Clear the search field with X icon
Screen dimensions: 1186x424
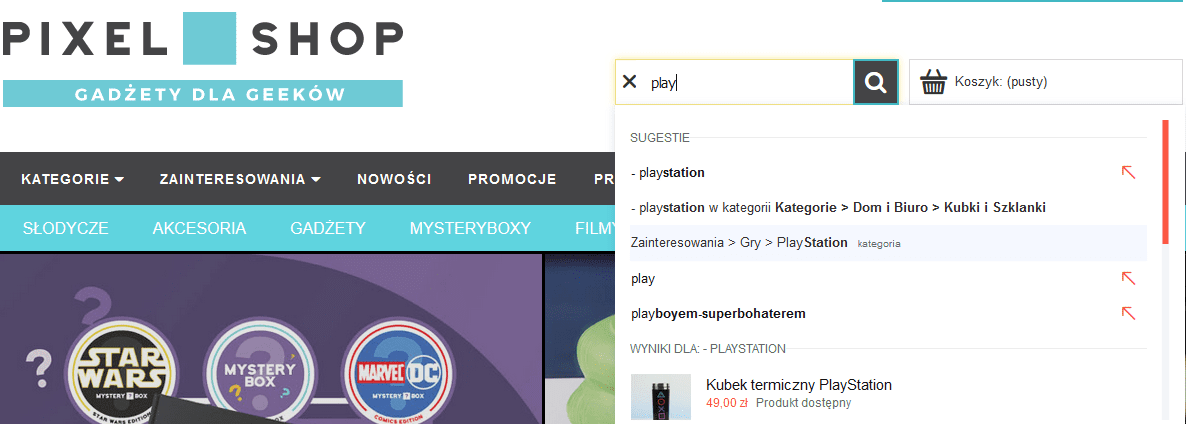tap(629, 82)
